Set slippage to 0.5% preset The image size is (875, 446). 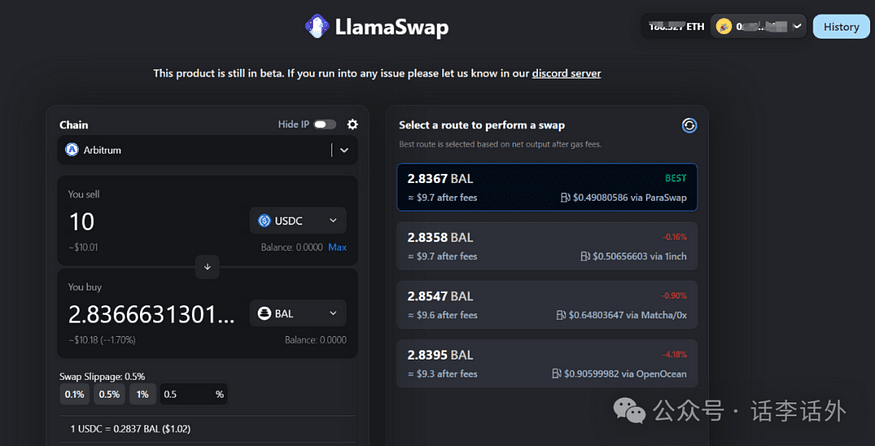coord(109,394)
